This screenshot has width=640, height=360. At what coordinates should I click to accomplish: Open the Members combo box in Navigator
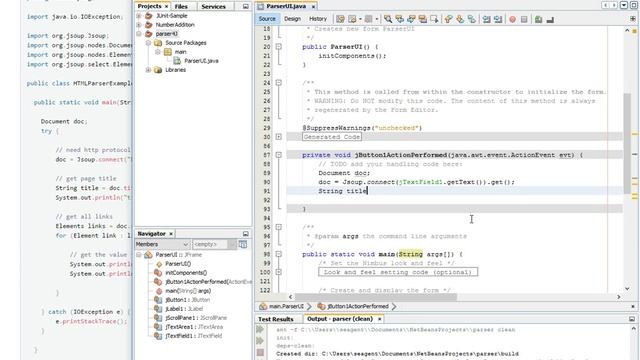click(x=162, y=244)
